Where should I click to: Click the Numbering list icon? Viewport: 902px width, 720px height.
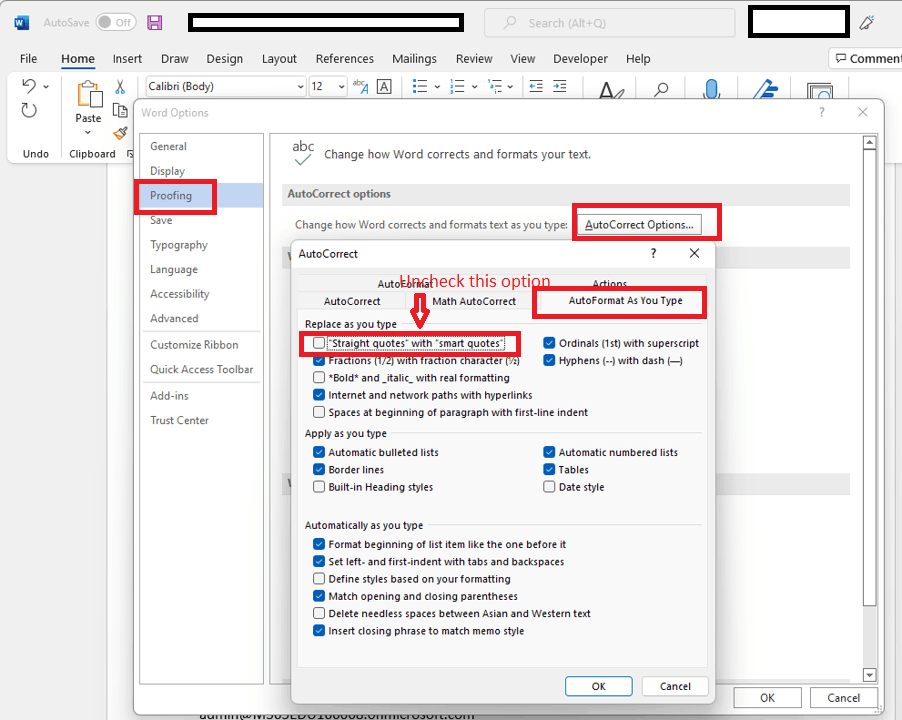[x=457, y=86]
